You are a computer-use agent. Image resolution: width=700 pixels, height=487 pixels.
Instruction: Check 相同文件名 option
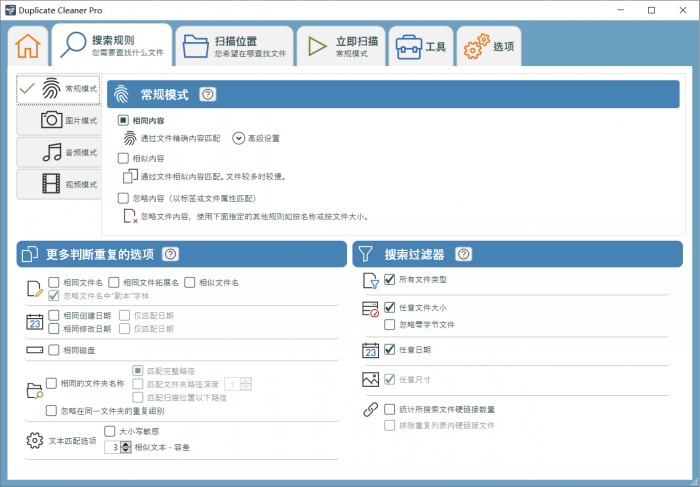(x=54, y=282)
